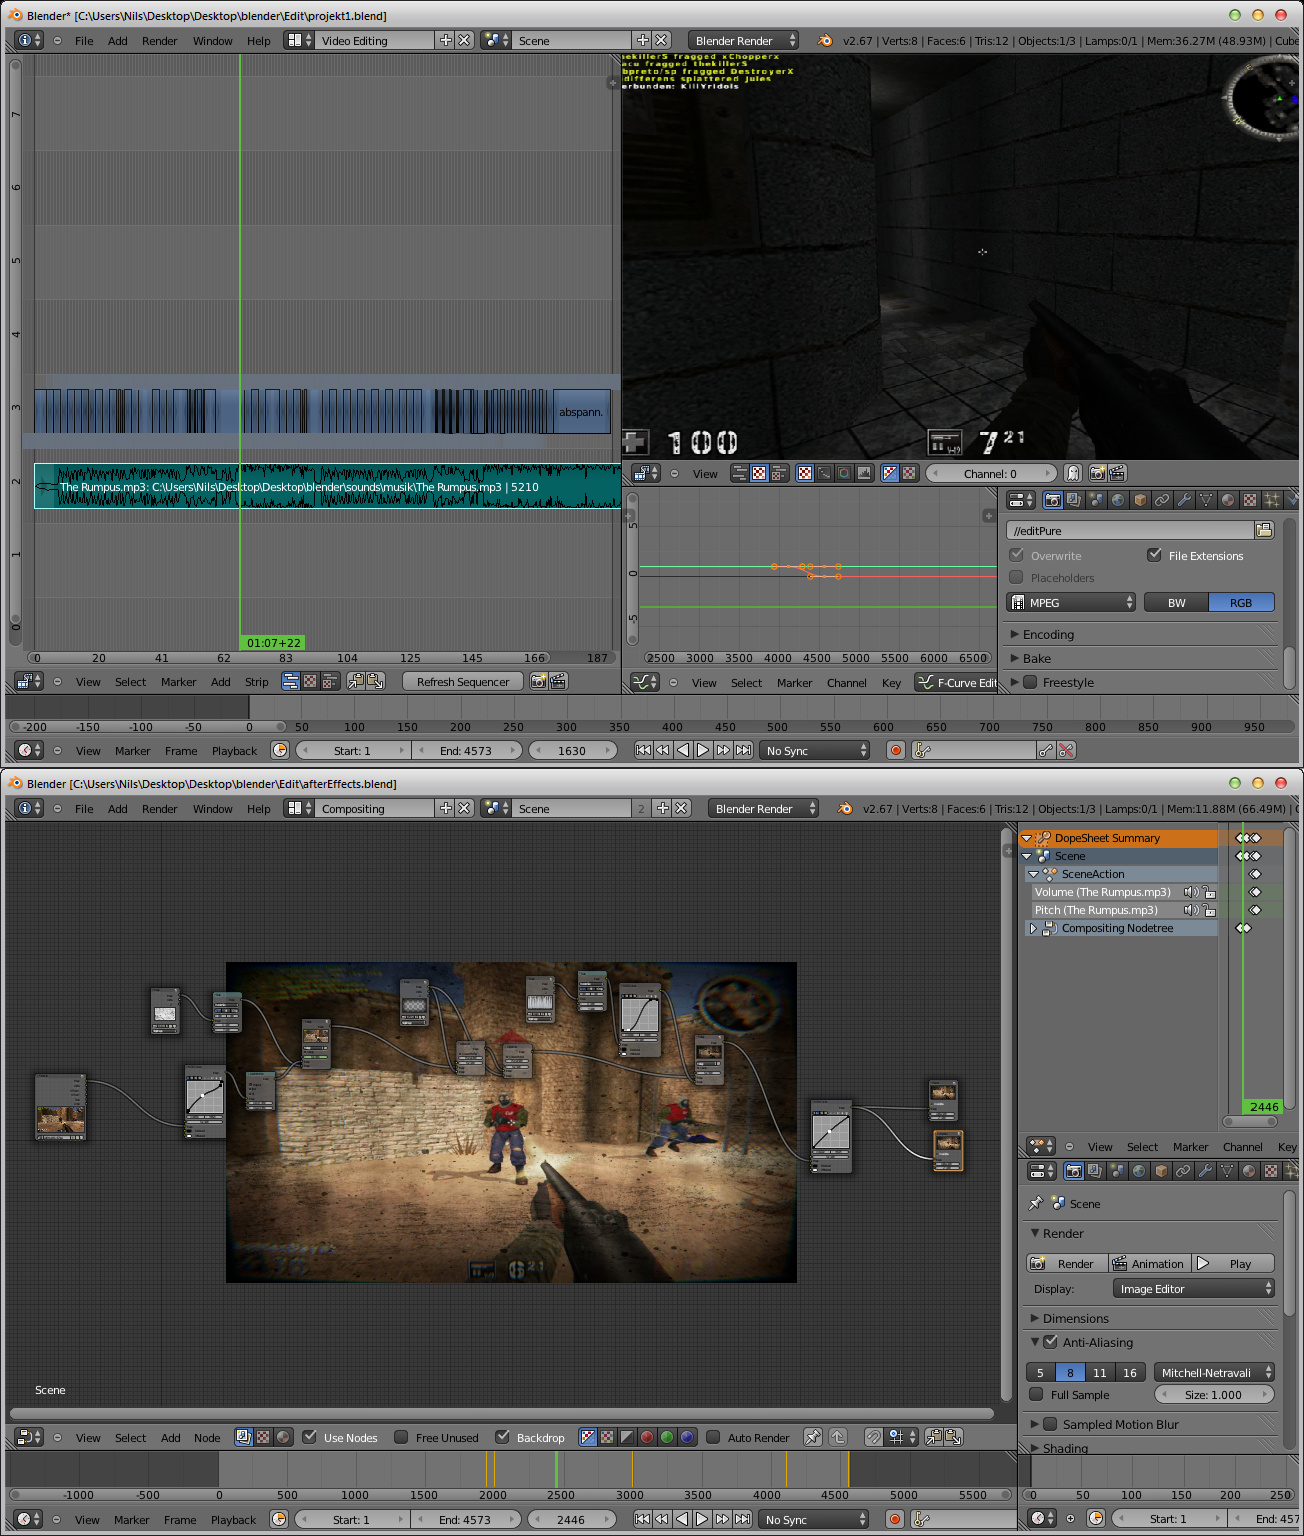The image size is (1304, 1536).
Task: Open Modifiers wrench tab in bottom window
Action: point(1205,1171)
